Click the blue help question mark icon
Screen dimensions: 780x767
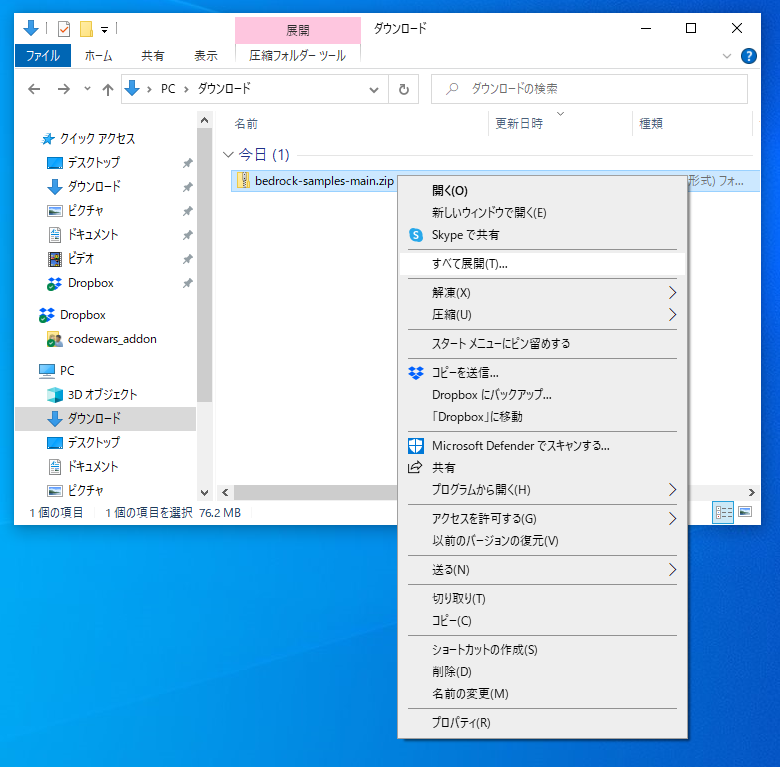point(748,56)
